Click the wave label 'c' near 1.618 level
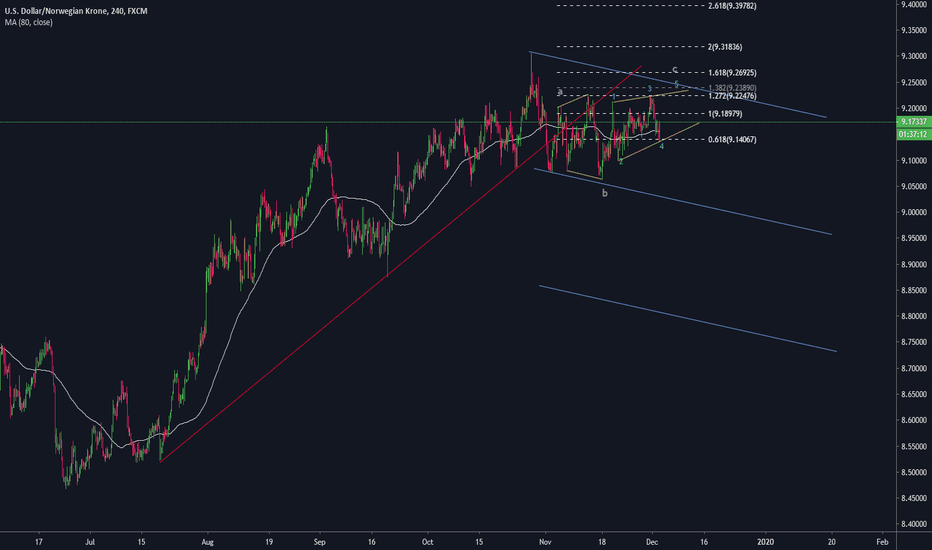Viewport: 932px width, 550px height. click(675, 69)
